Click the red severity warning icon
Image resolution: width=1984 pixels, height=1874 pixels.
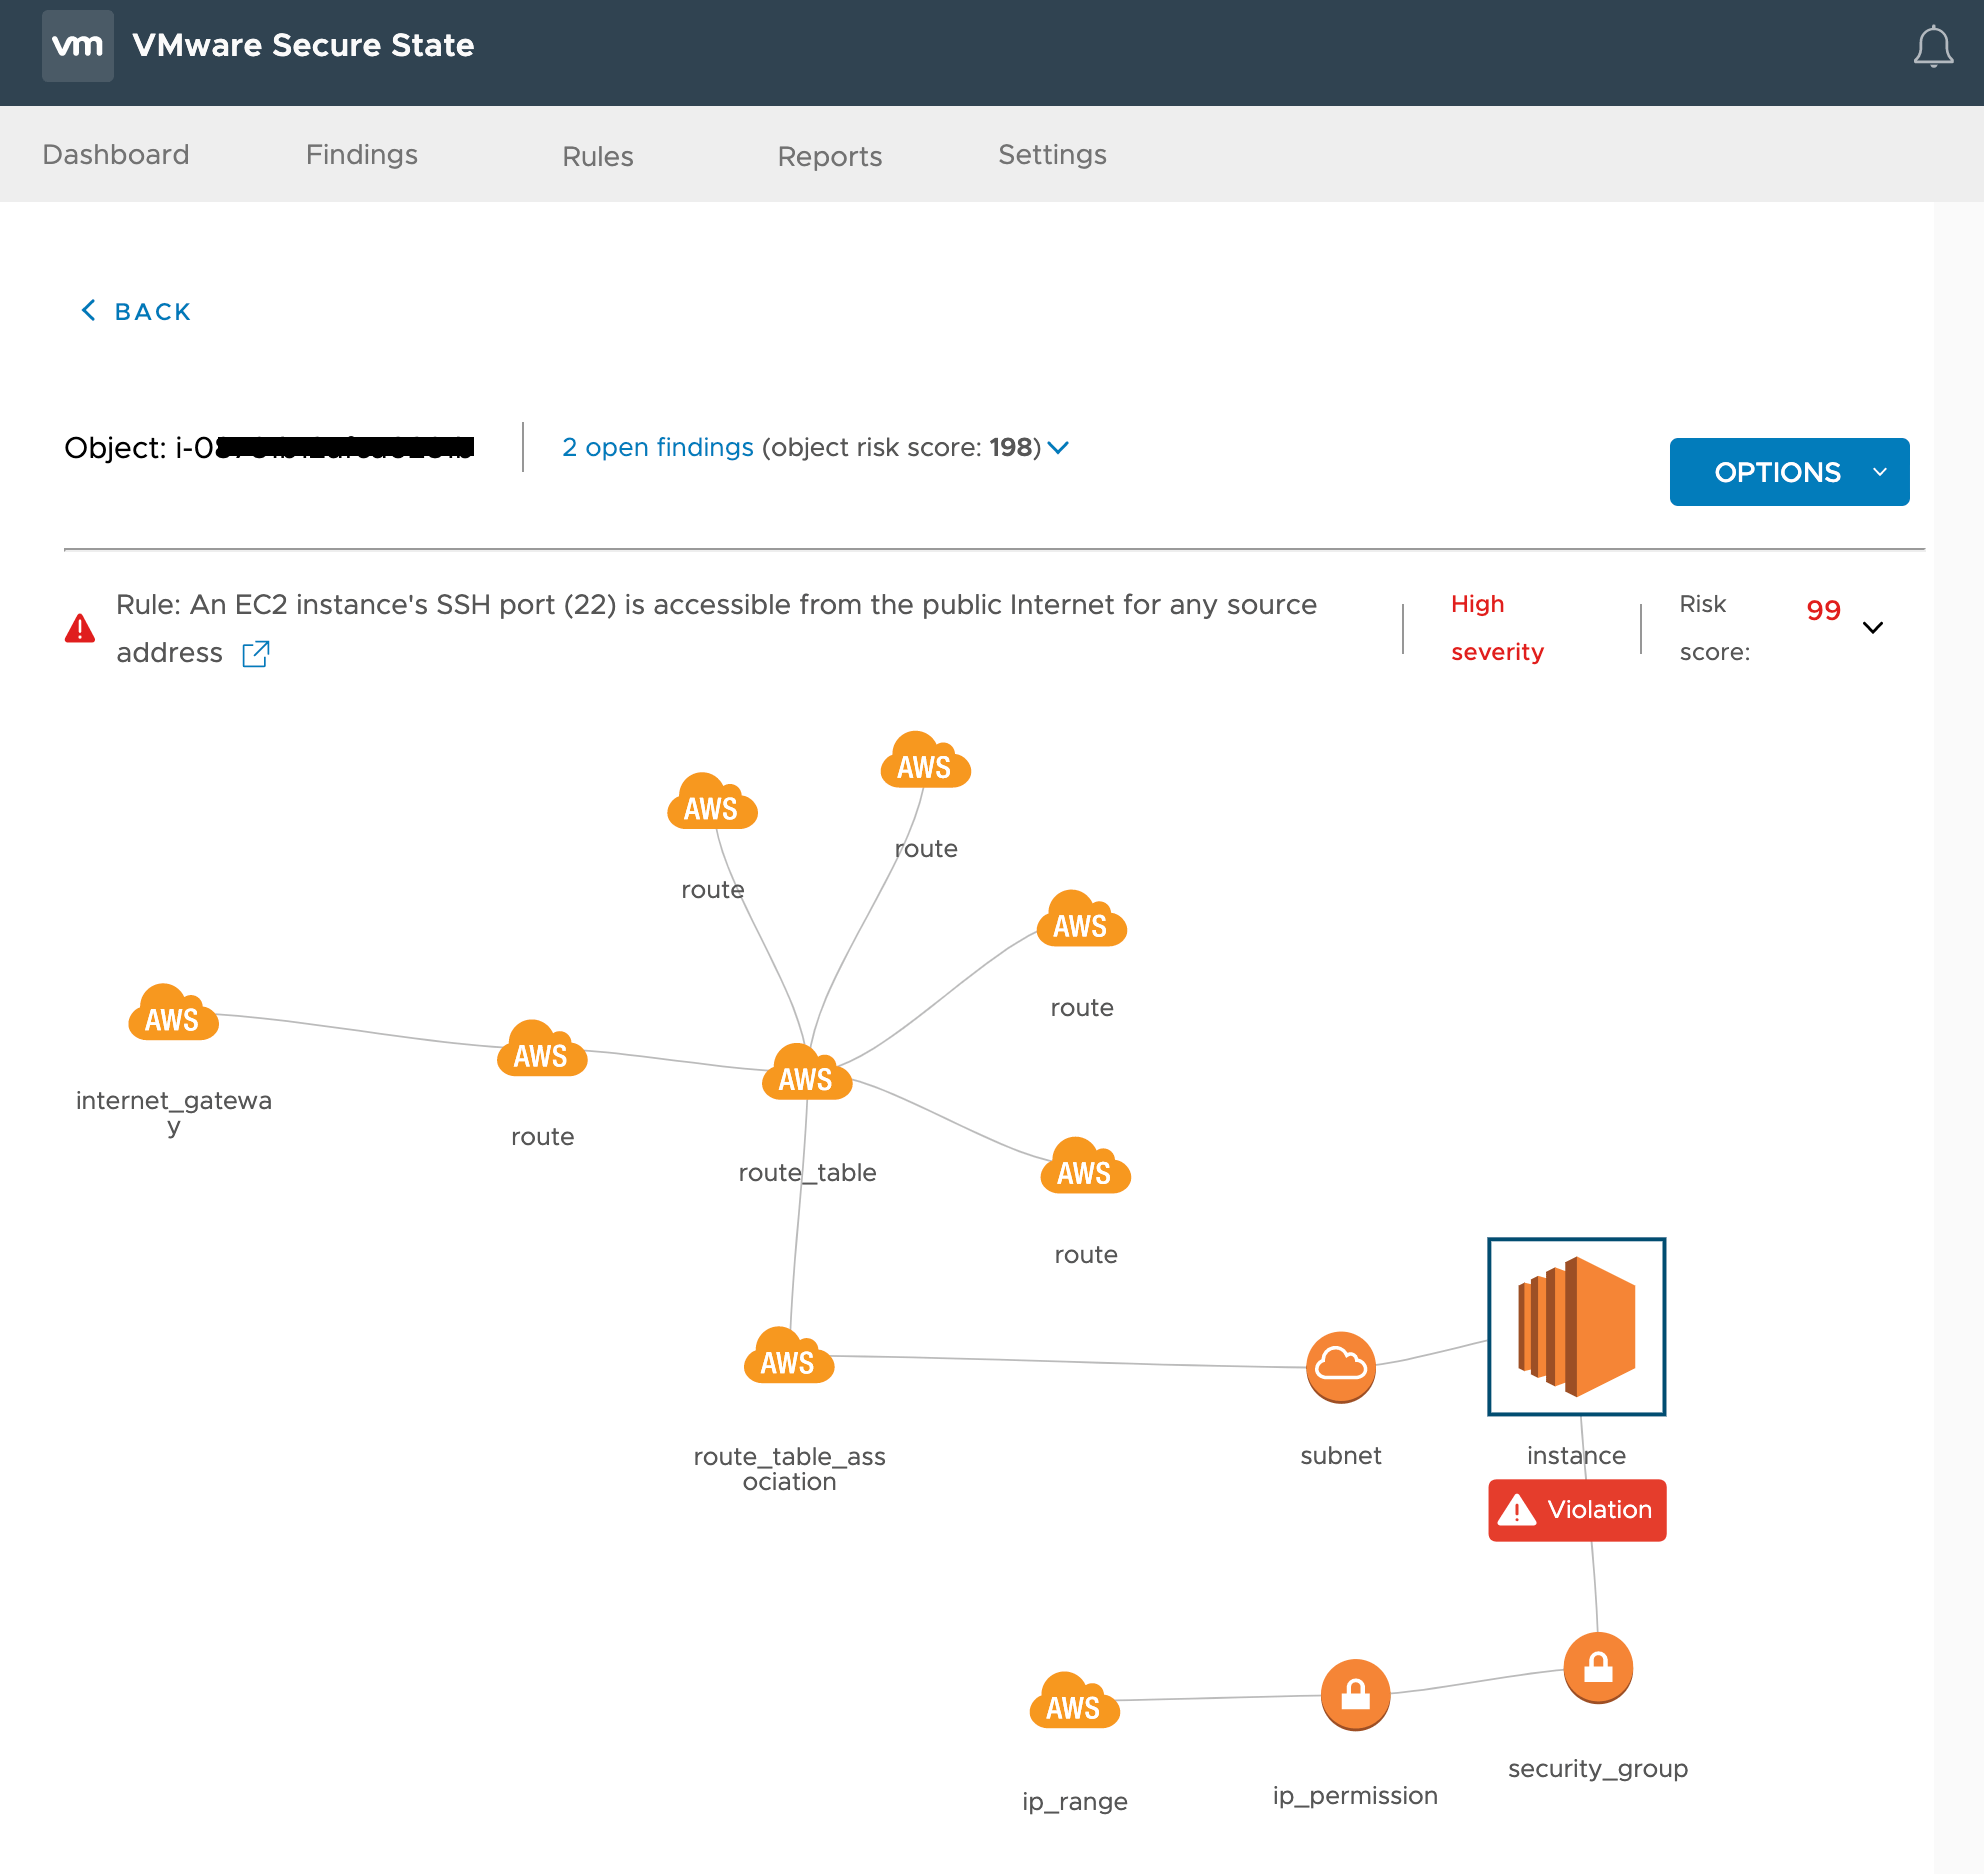80,627
